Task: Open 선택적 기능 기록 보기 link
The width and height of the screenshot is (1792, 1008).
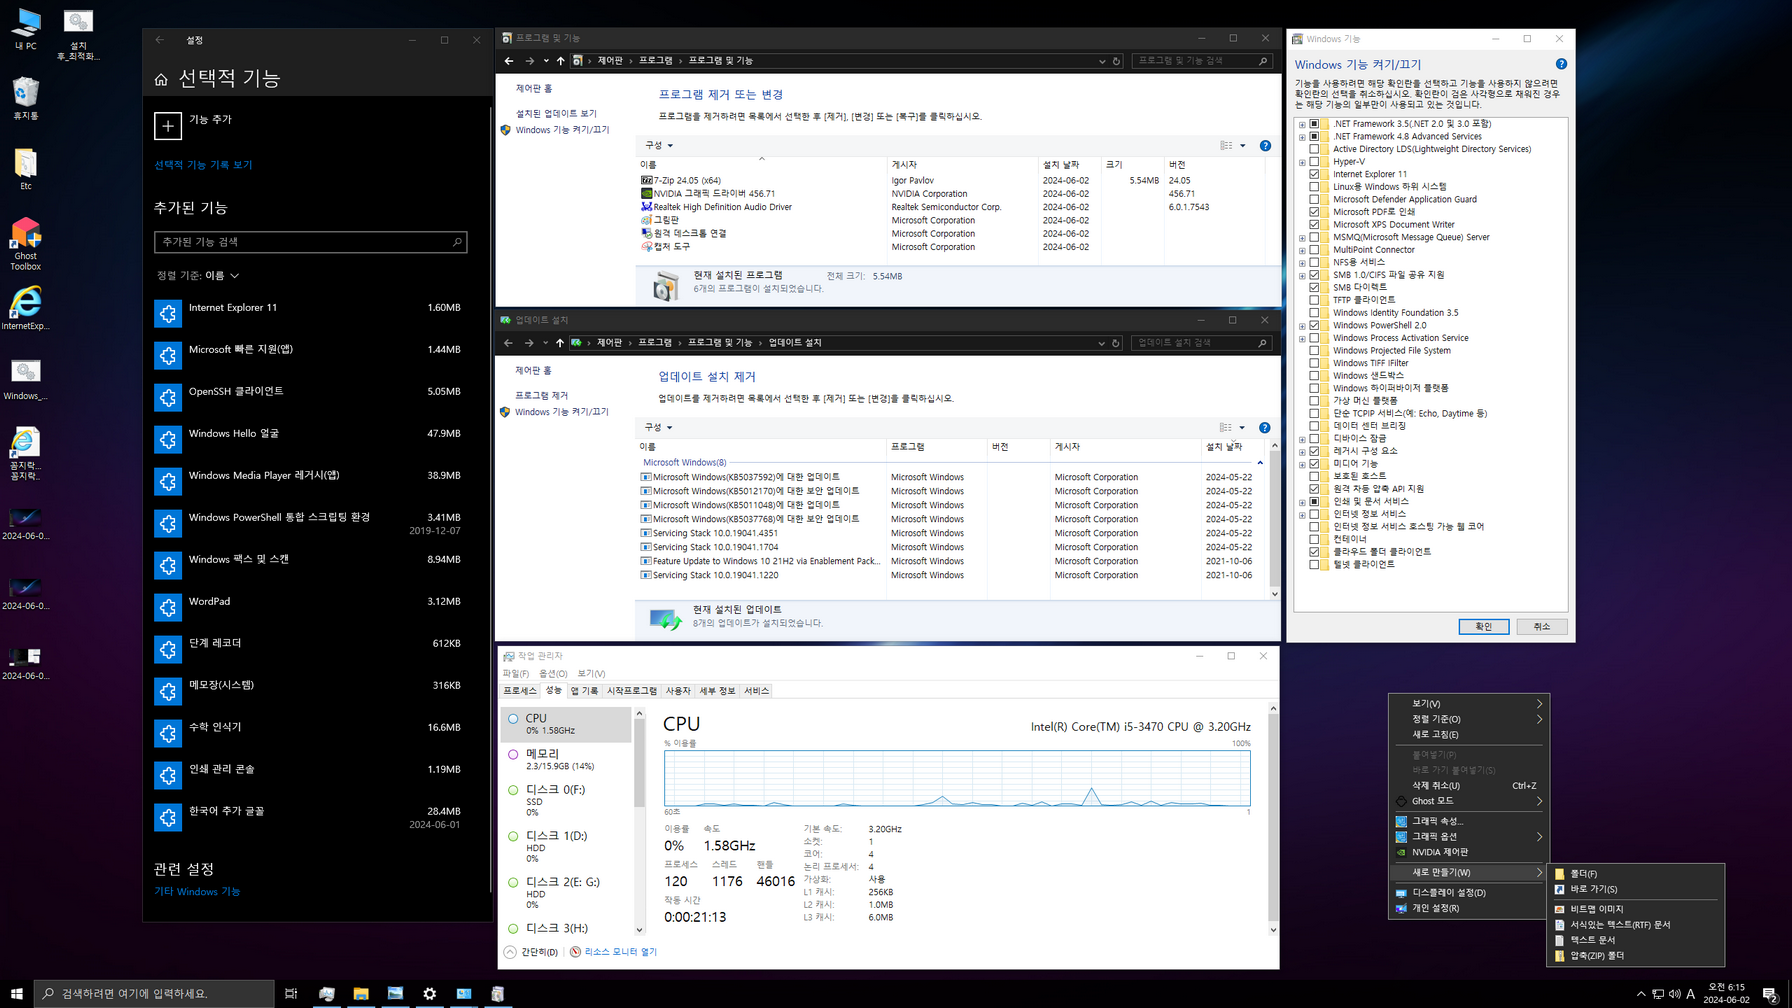Action: [203, 165]
